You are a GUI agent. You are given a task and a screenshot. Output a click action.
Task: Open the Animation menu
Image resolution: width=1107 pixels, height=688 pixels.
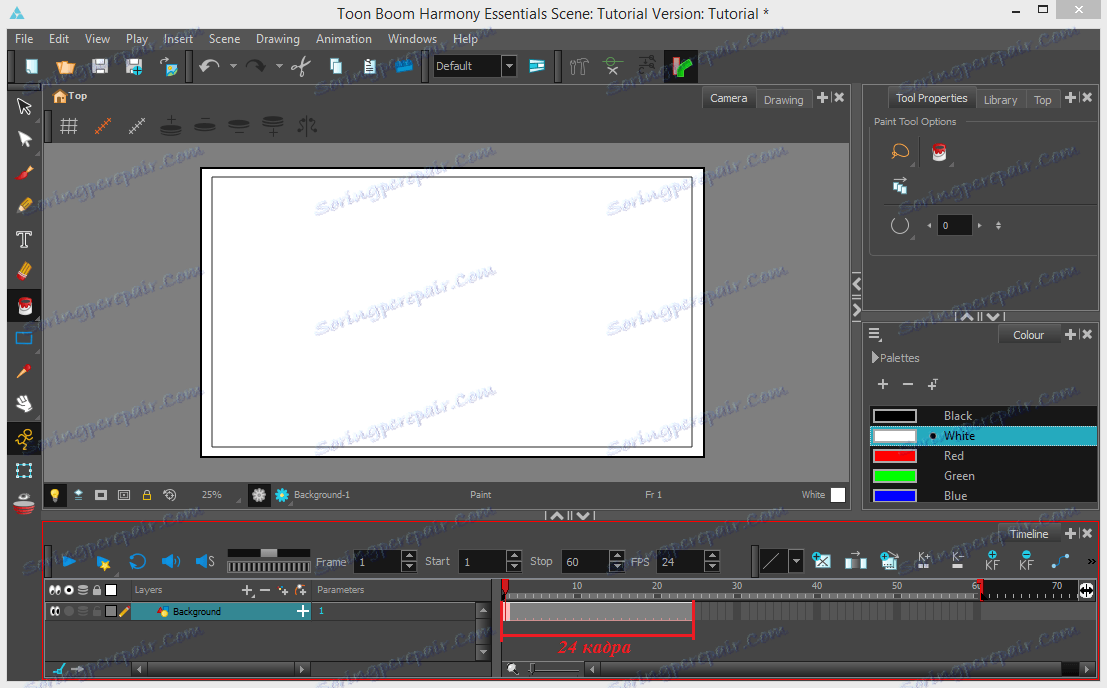[x=343, y=39]
